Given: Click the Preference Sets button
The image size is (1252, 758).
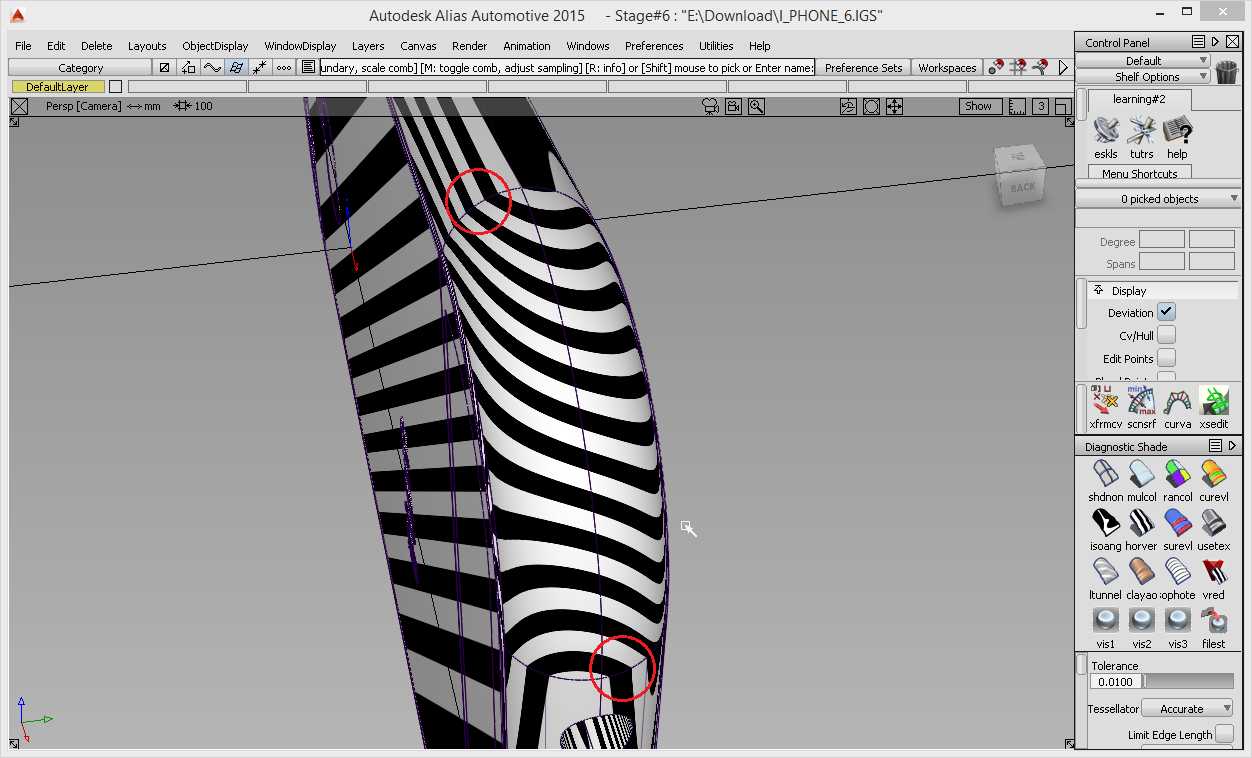Looking at the screenshot, I should [864, 68].
